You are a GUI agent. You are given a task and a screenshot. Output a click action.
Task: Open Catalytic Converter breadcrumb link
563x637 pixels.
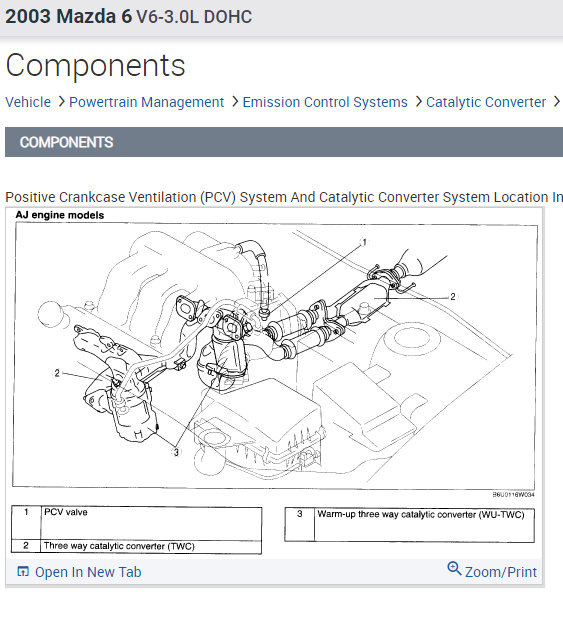[x=486, y=102]
